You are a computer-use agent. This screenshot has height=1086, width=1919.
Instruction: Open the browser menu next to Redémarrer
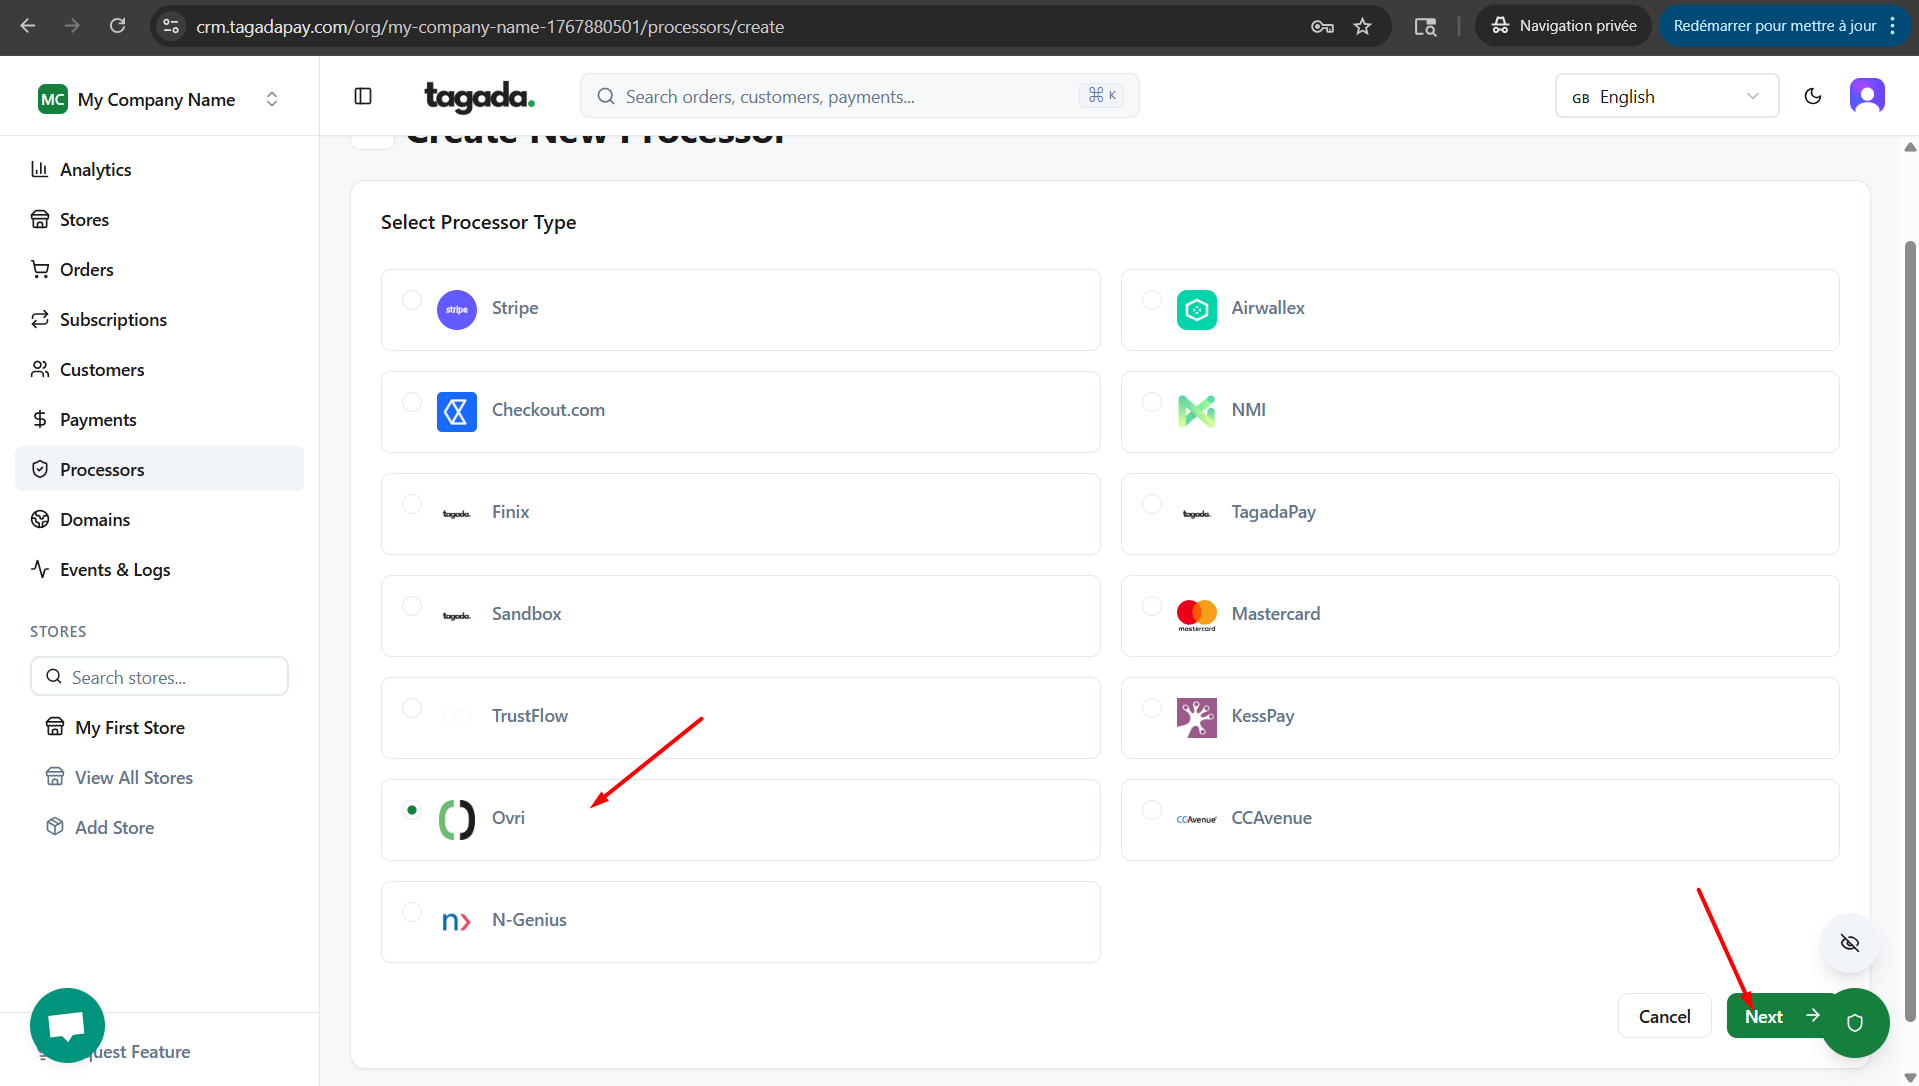tap(1892, 26)
